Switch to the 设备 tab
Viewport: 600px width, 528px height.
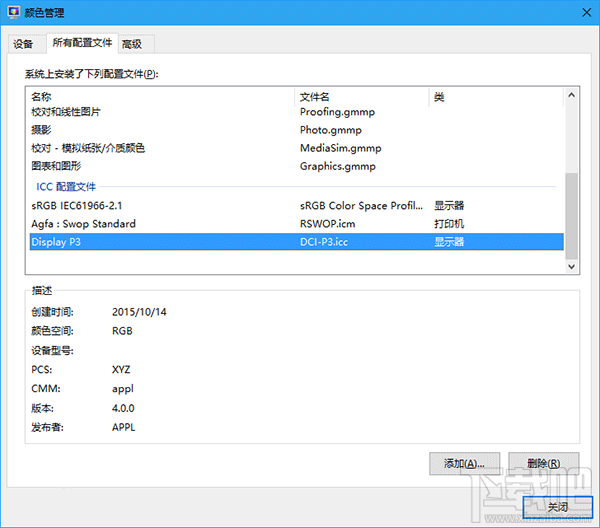27,44
